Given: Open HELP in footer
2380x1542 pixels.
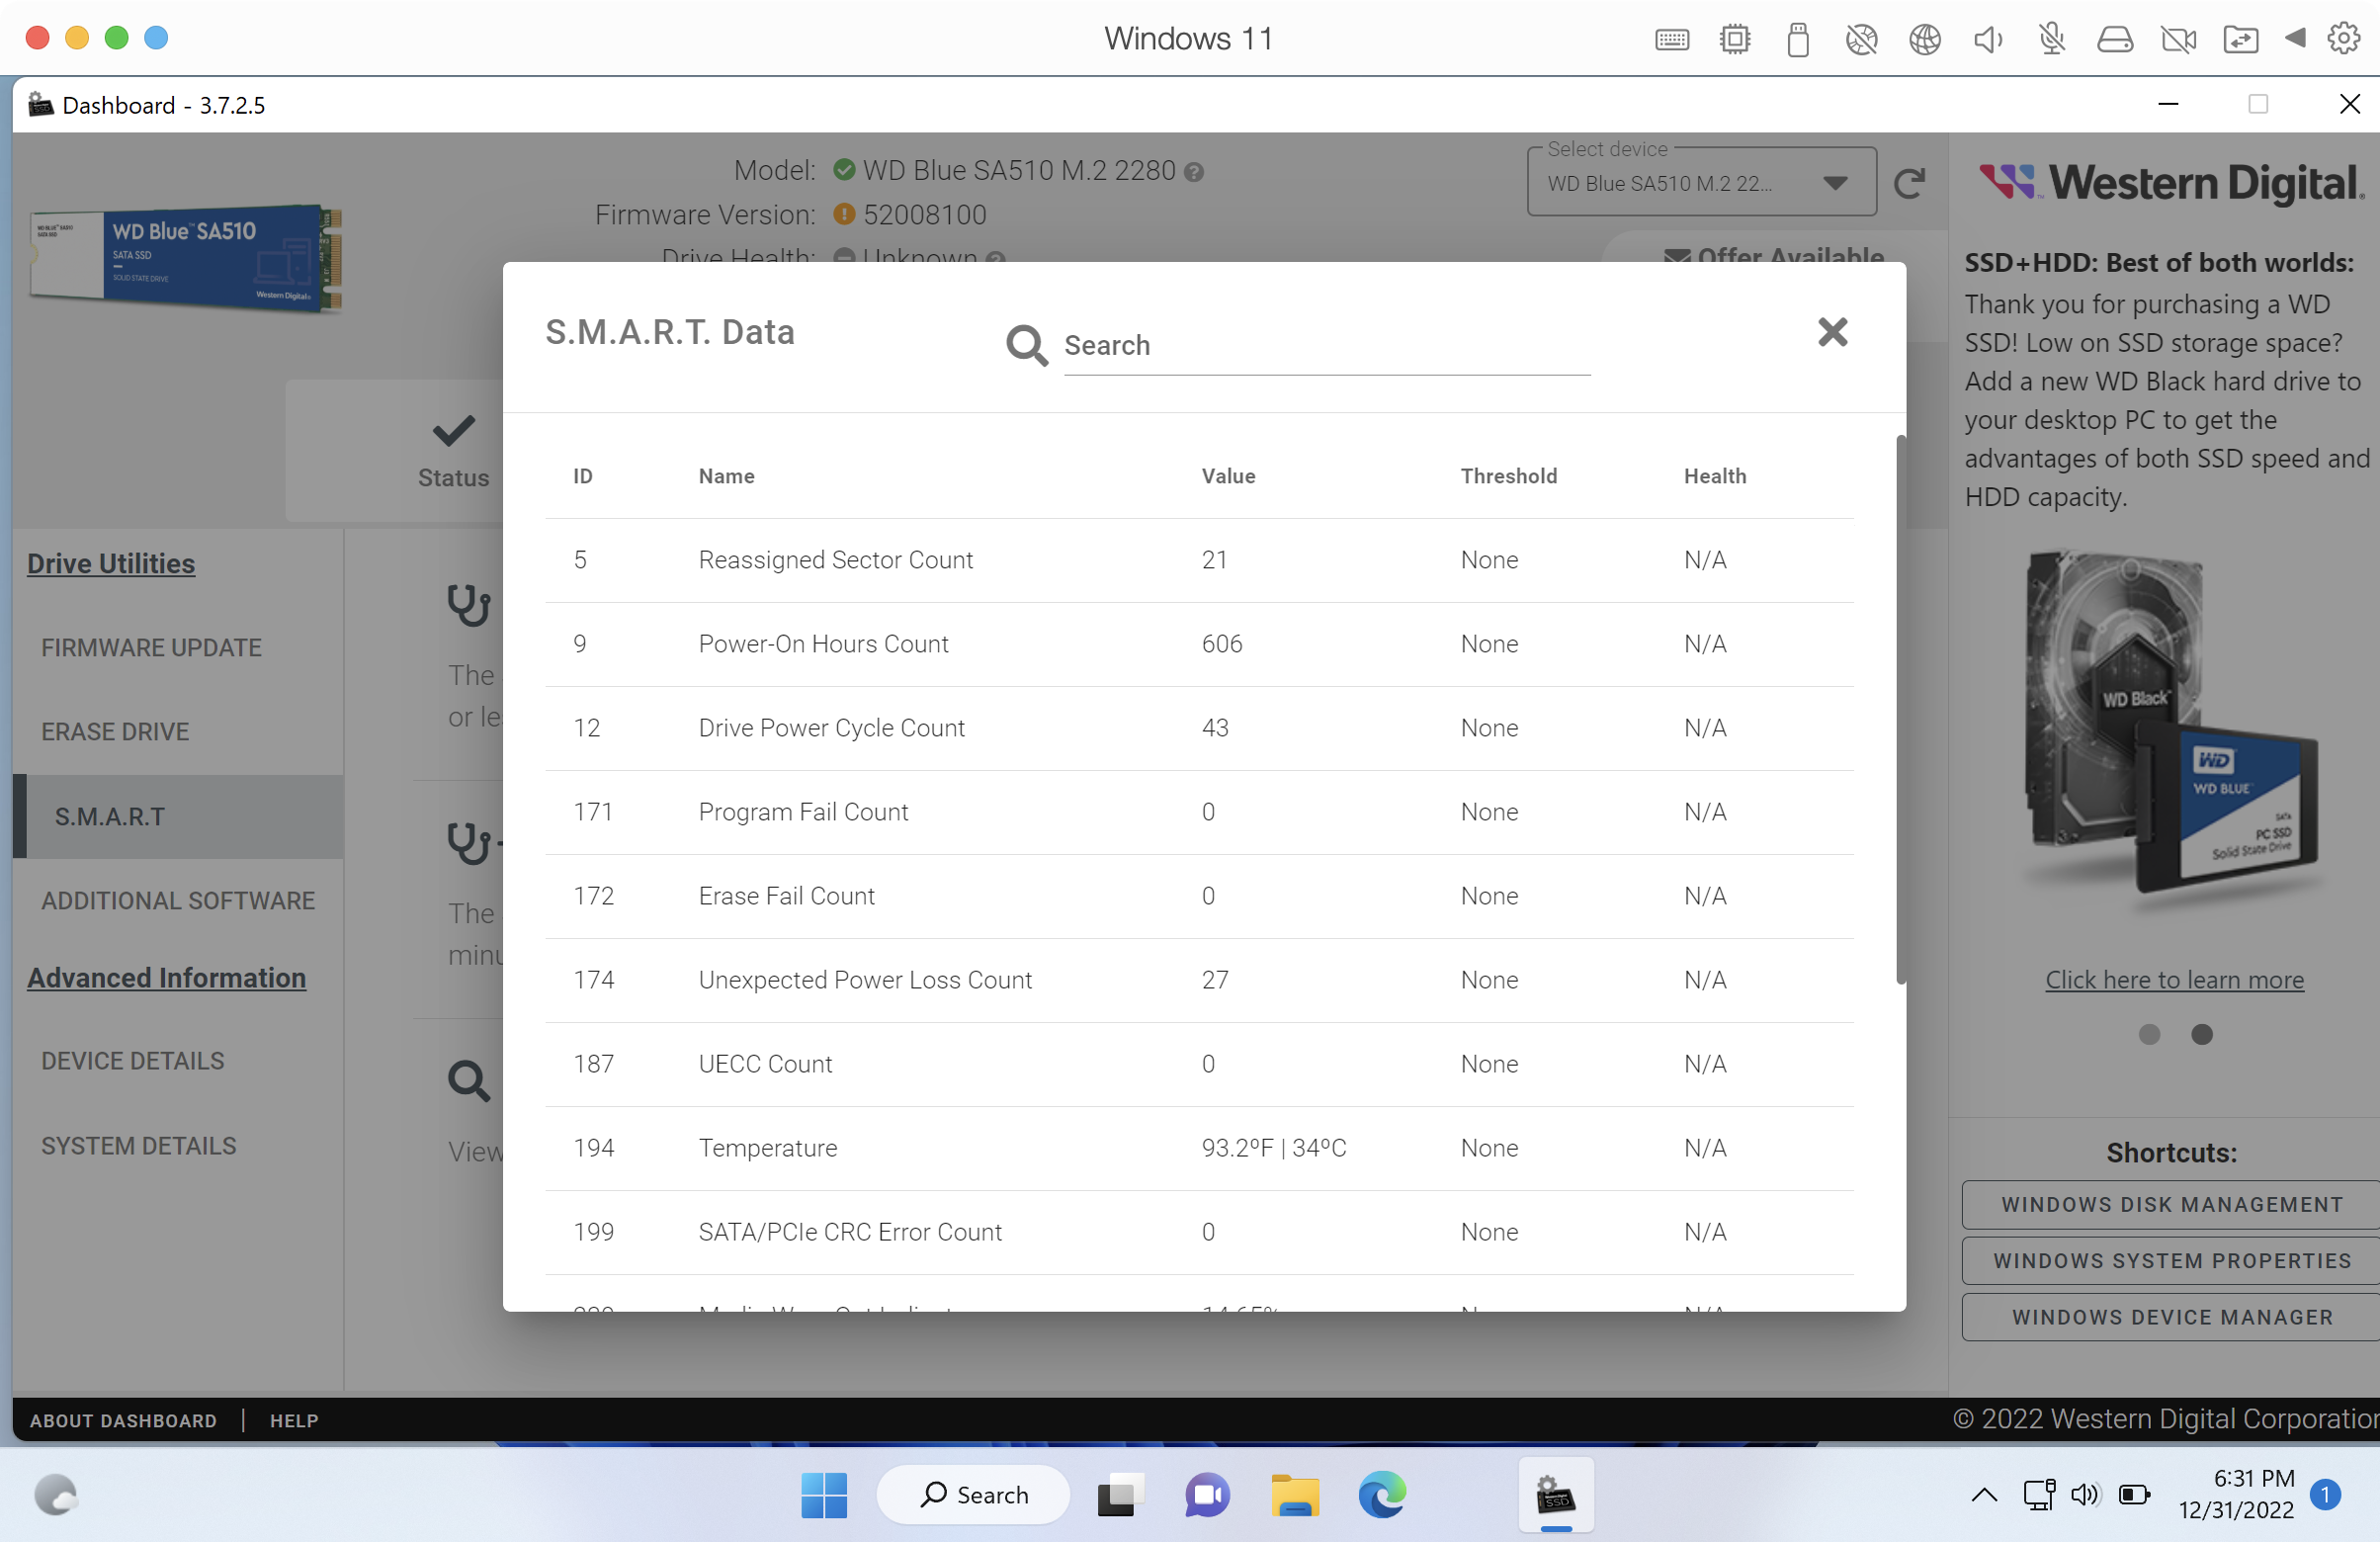Looking at the screenshot, I should tap(294, 1420).
